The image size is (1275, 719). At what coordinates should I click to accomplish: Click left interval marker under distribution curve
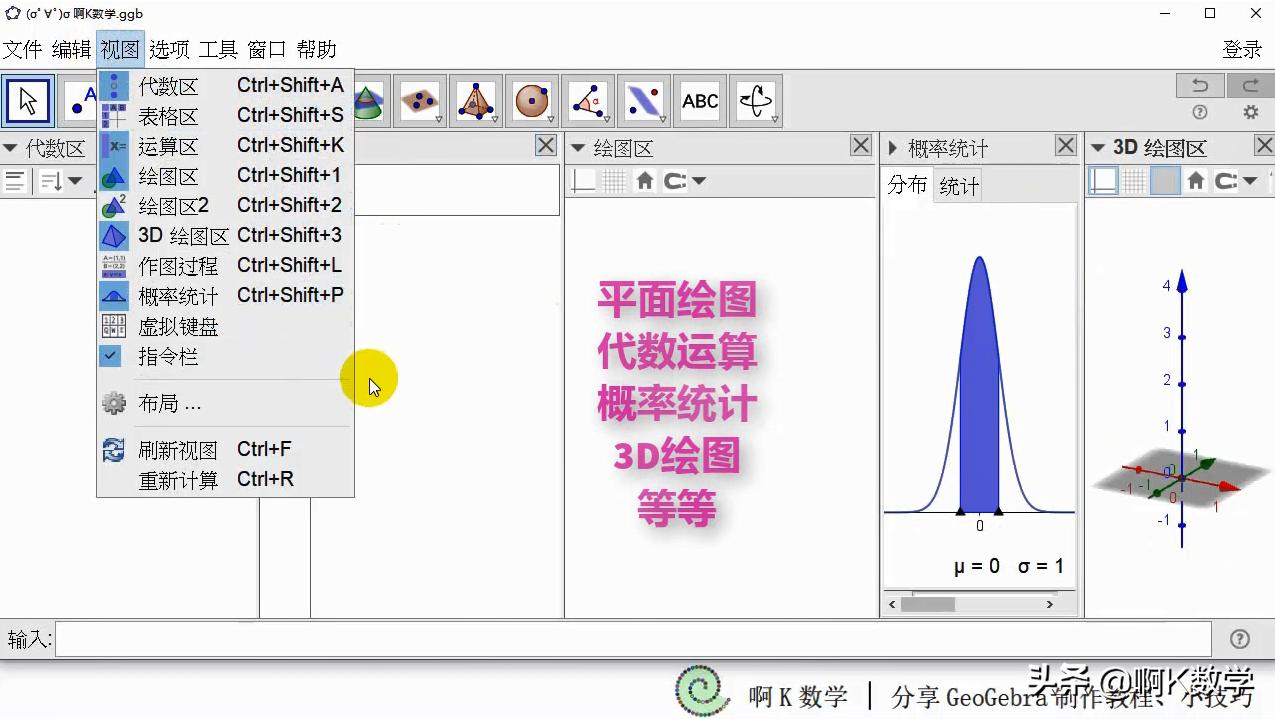click(x=961, y=511)
